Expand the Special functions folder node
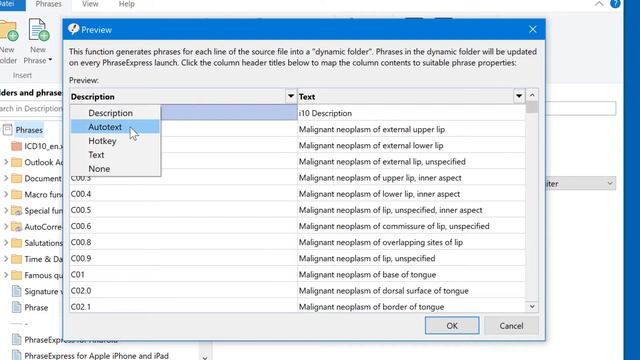Viewport: 640px width, 360px height. 6,211
